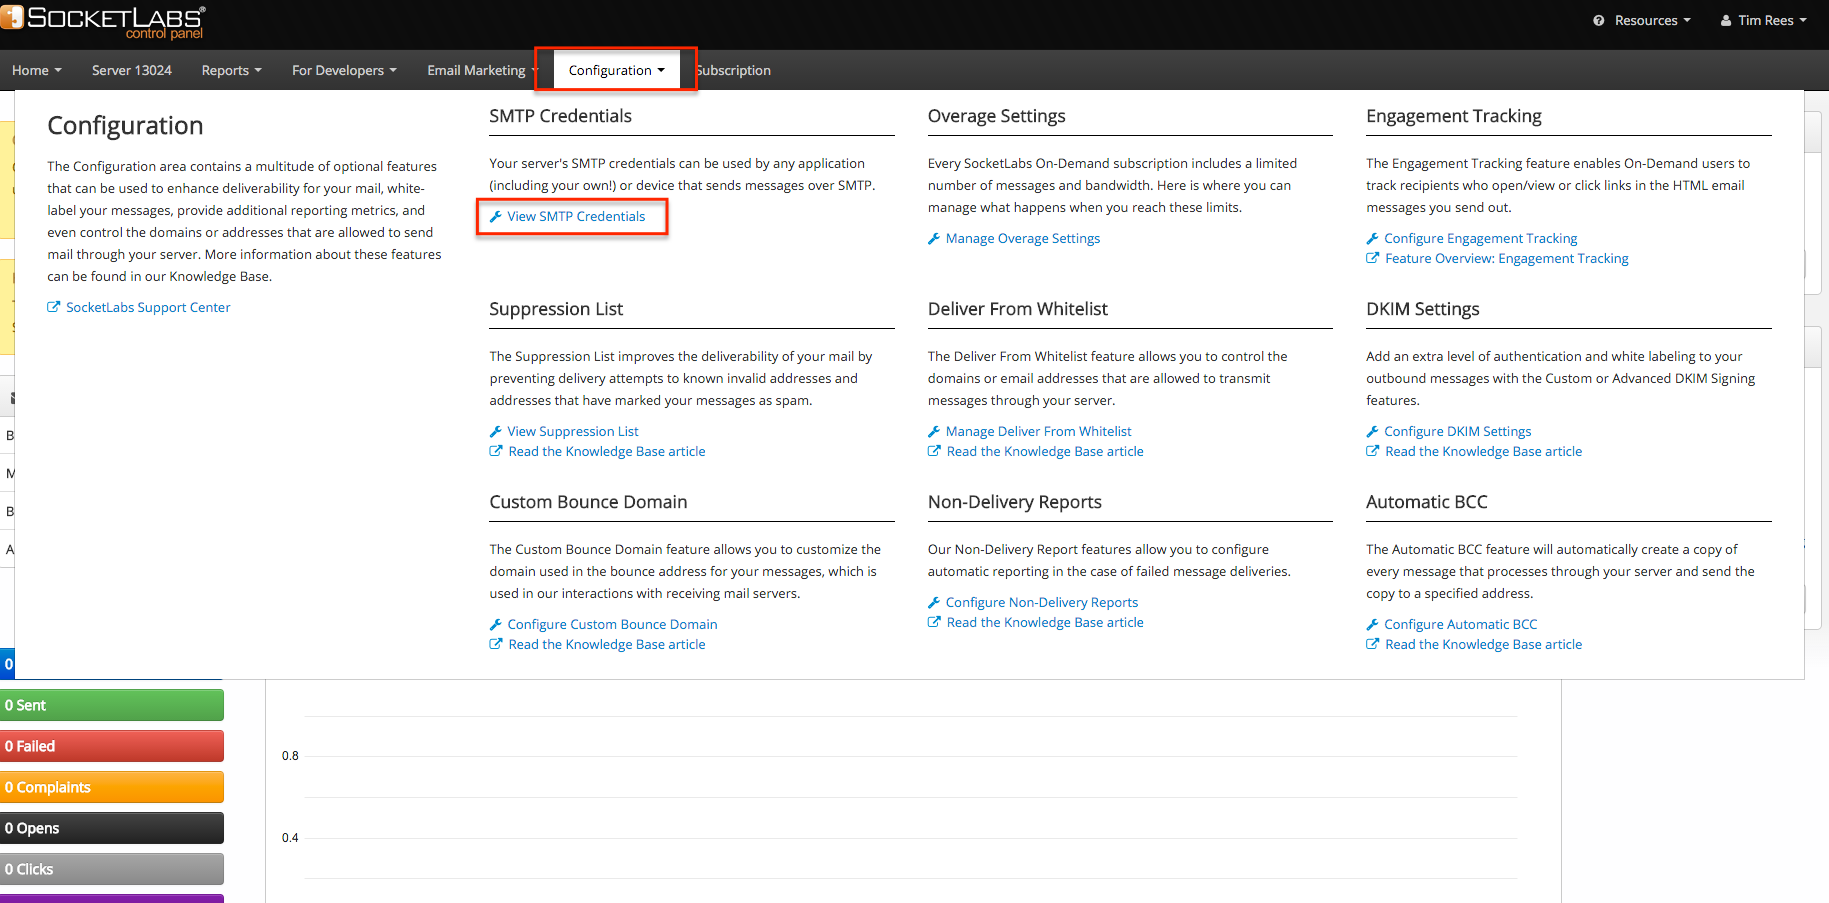Click external link icon under Configure DKIM Settings

tap(1373, 451)
